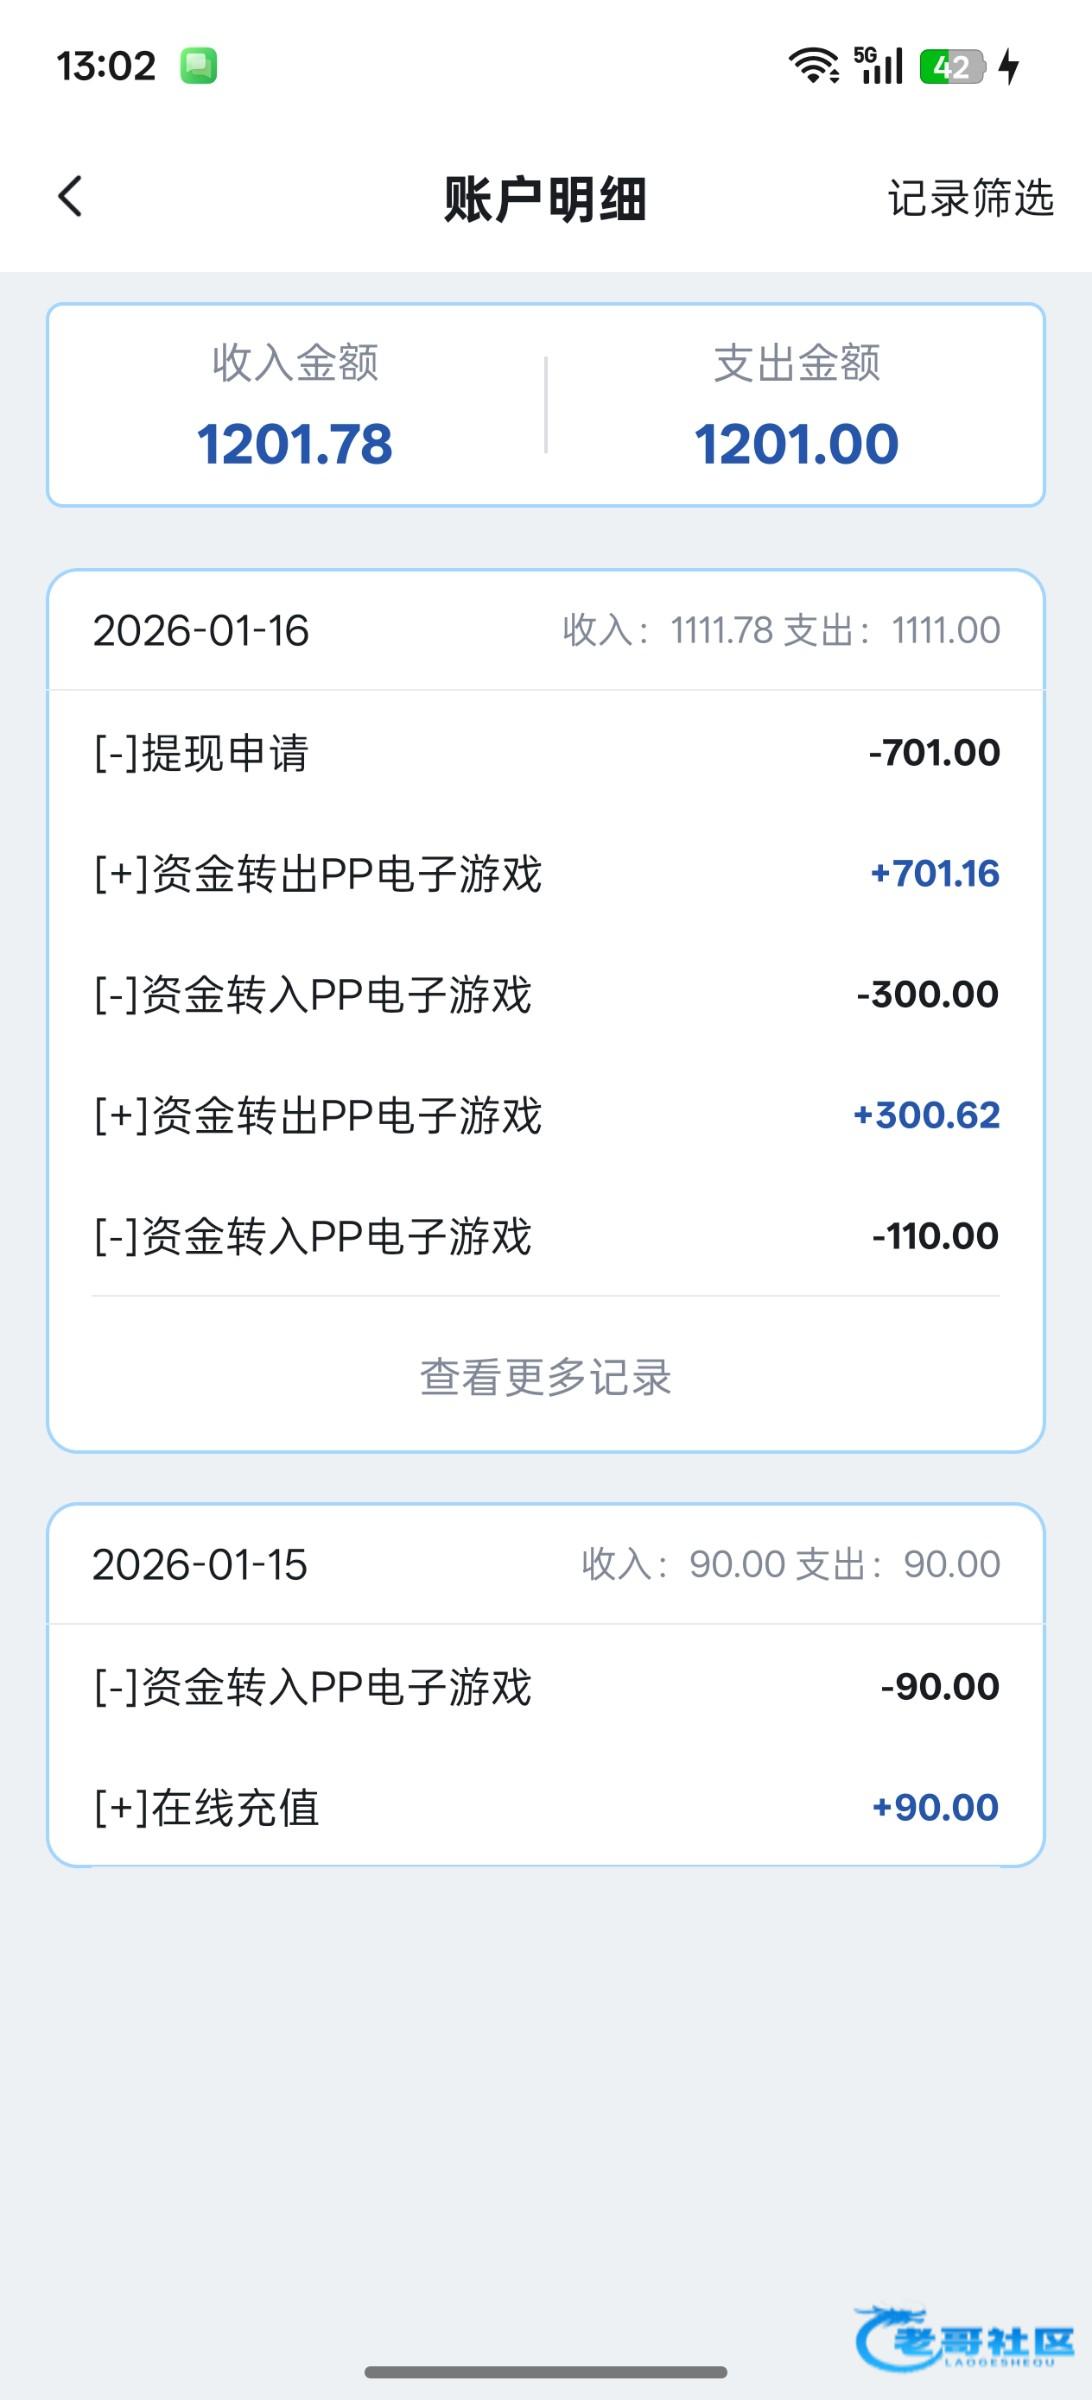
Task: Tap the 收入金额 1201.78 summary
Action: point(295,406)
